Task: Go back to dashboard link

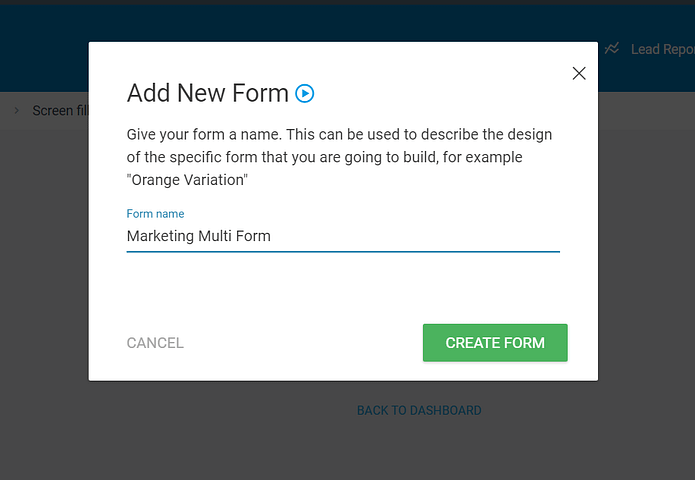Action: pyautogui.click(x=419, y=410)
